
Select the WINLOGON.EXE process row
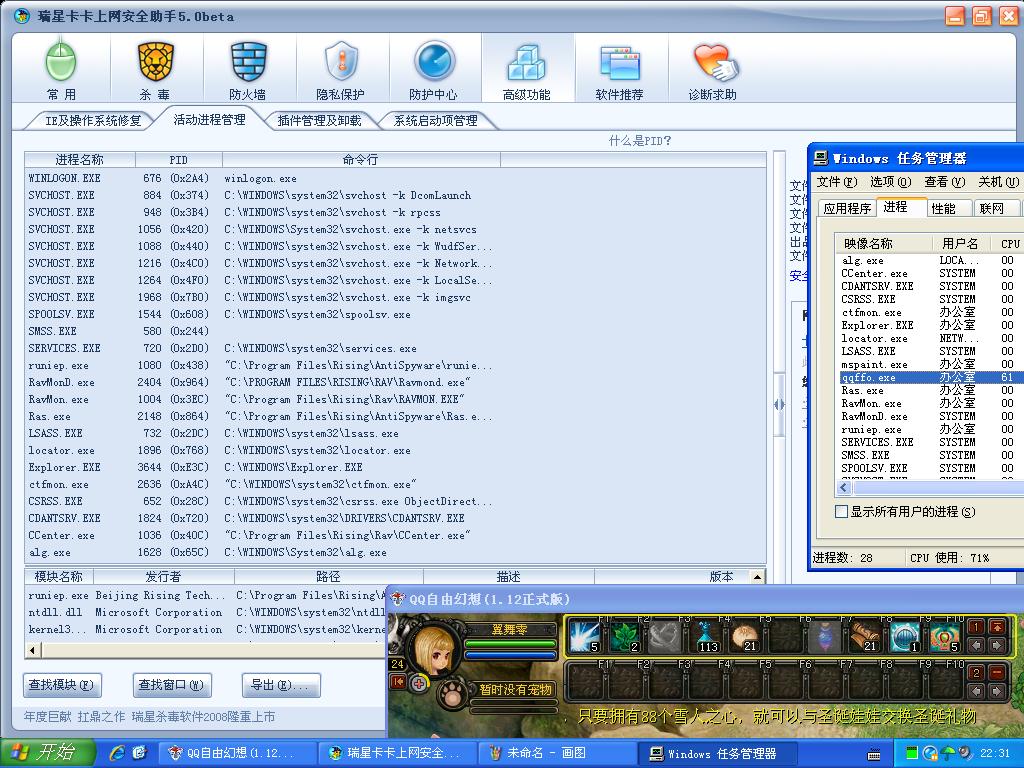tap(395, 178)
